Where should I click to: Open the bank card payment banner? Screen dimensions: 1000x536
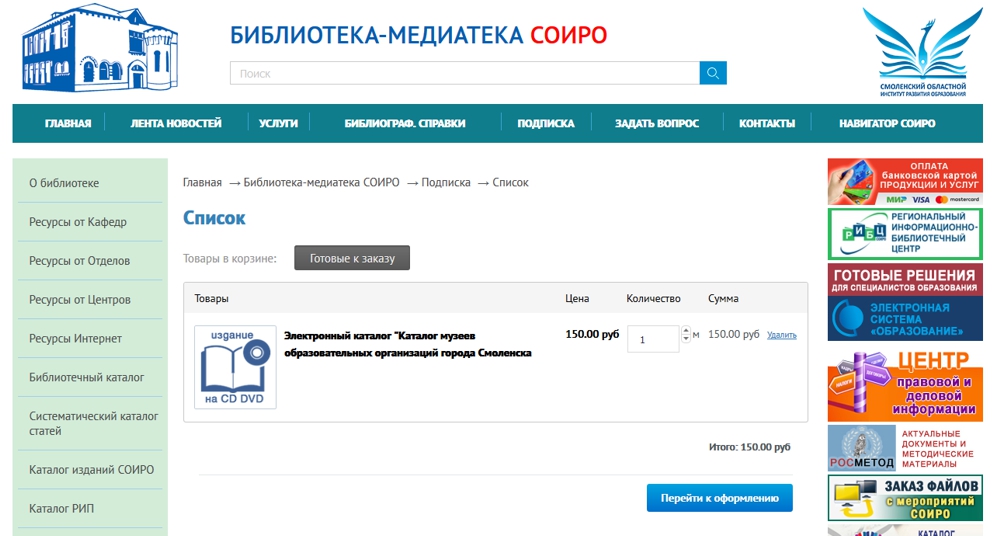(905, 182)
